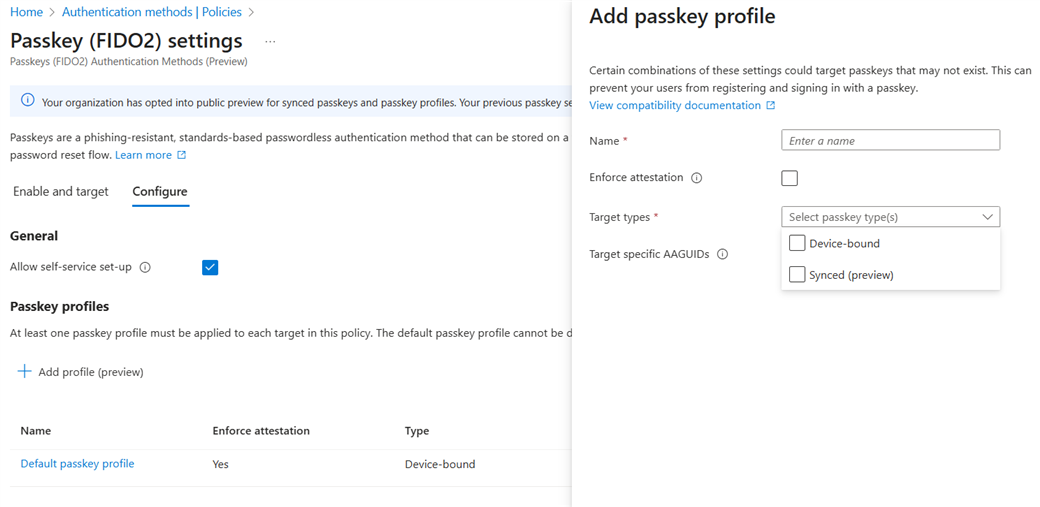Click the Name input field
1040x507 pixels.
pos(890,141)
